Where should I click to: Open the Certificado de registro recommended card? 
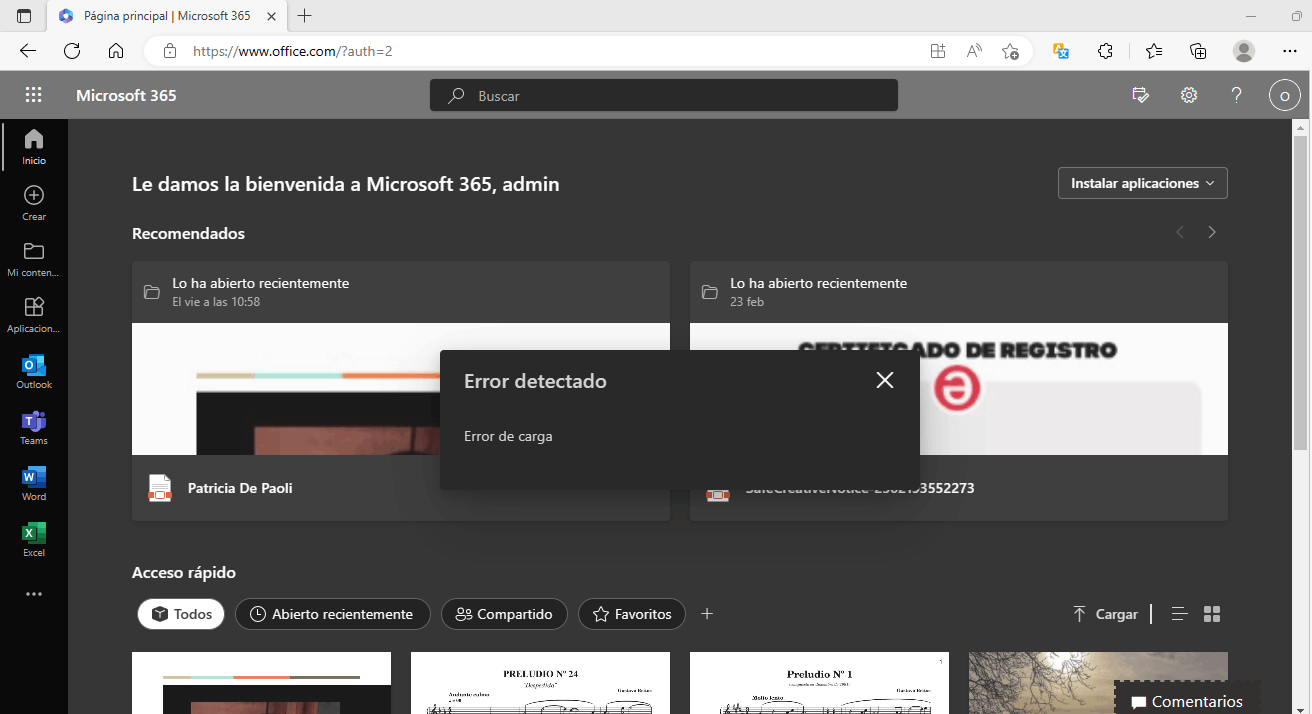point(958,391)
